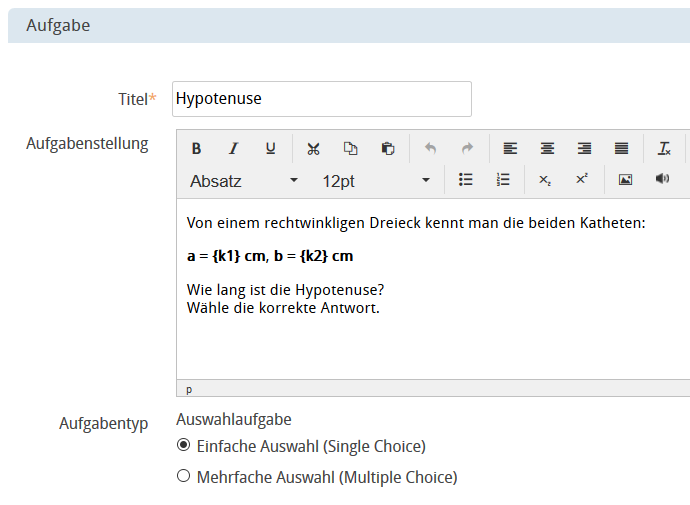Cut selected text with the scissors icon
The image size is (690, 505).
313,149
